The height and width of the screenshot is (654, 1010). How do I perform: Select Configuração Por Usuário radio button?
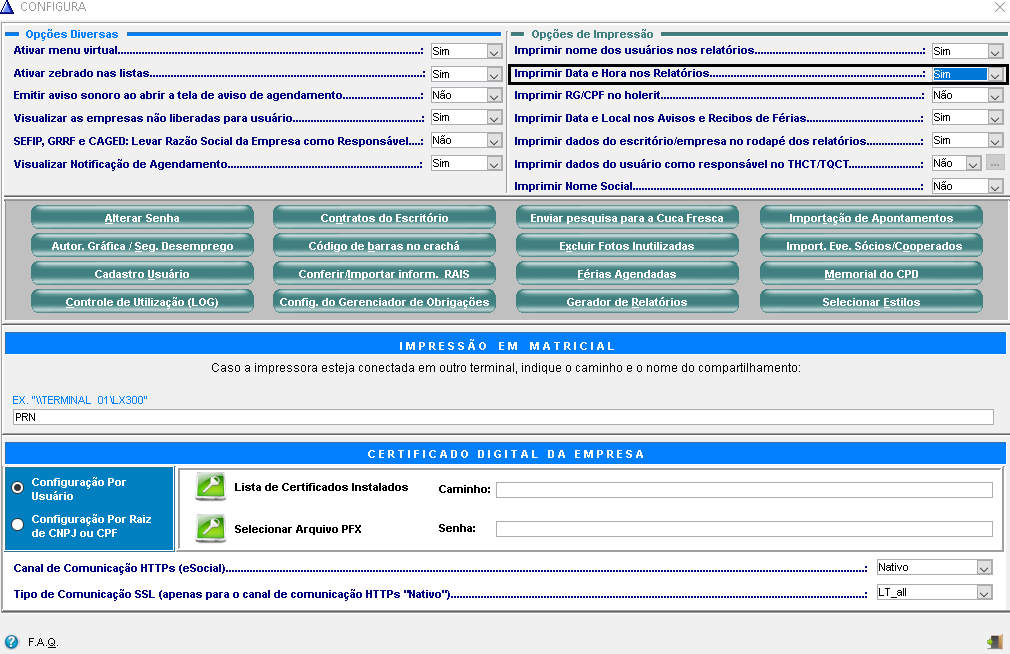[18, 488]
